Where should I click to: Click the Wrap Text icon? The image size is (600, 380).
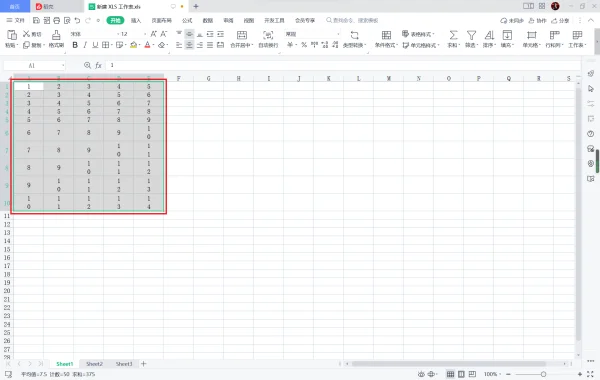268,35
